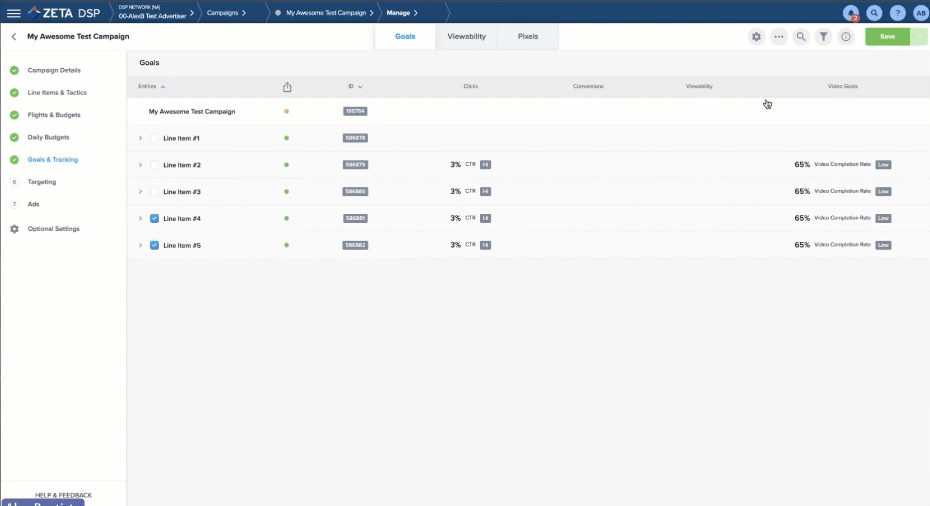
Task: Click the green Save button
Action: tap(887, 37)
